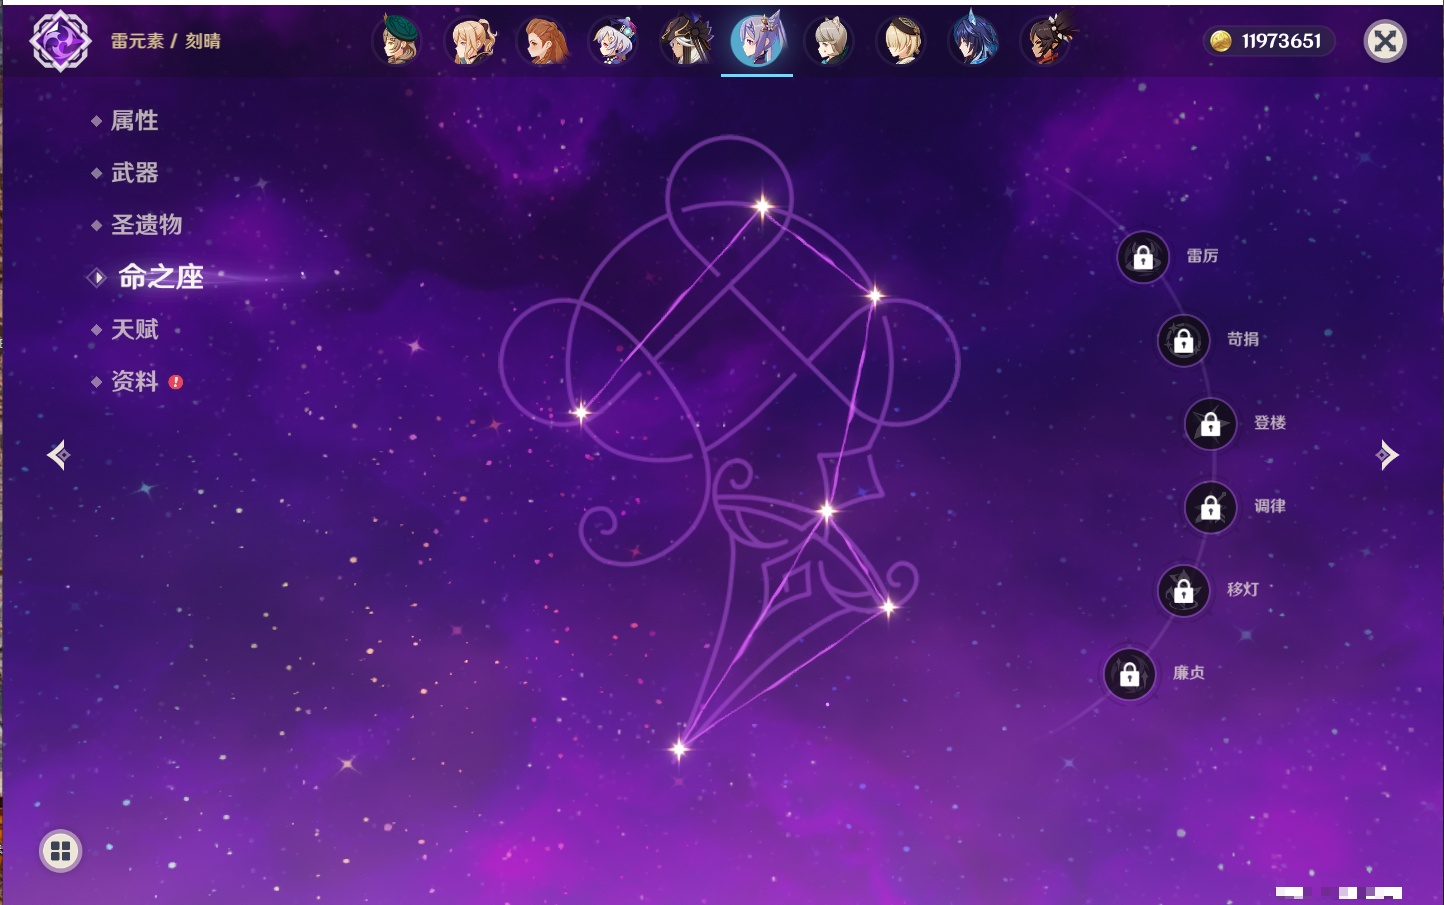
Task: Click the Electro element emblem
Action: [x=60, y=41]
